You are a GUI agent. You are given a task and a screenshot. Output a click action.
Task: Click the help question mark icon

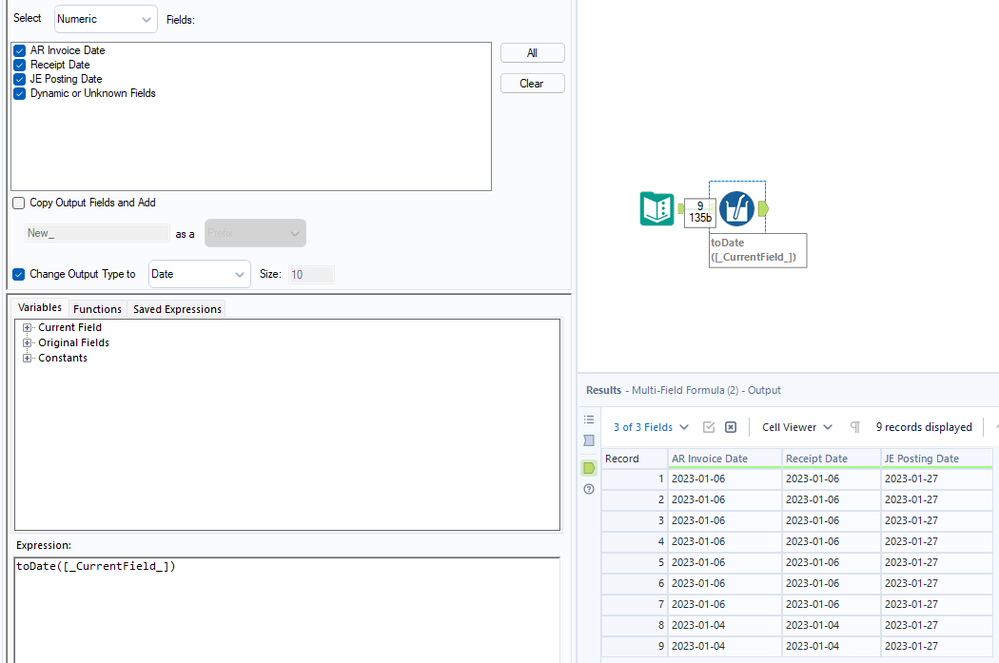[x=589, y=489]
